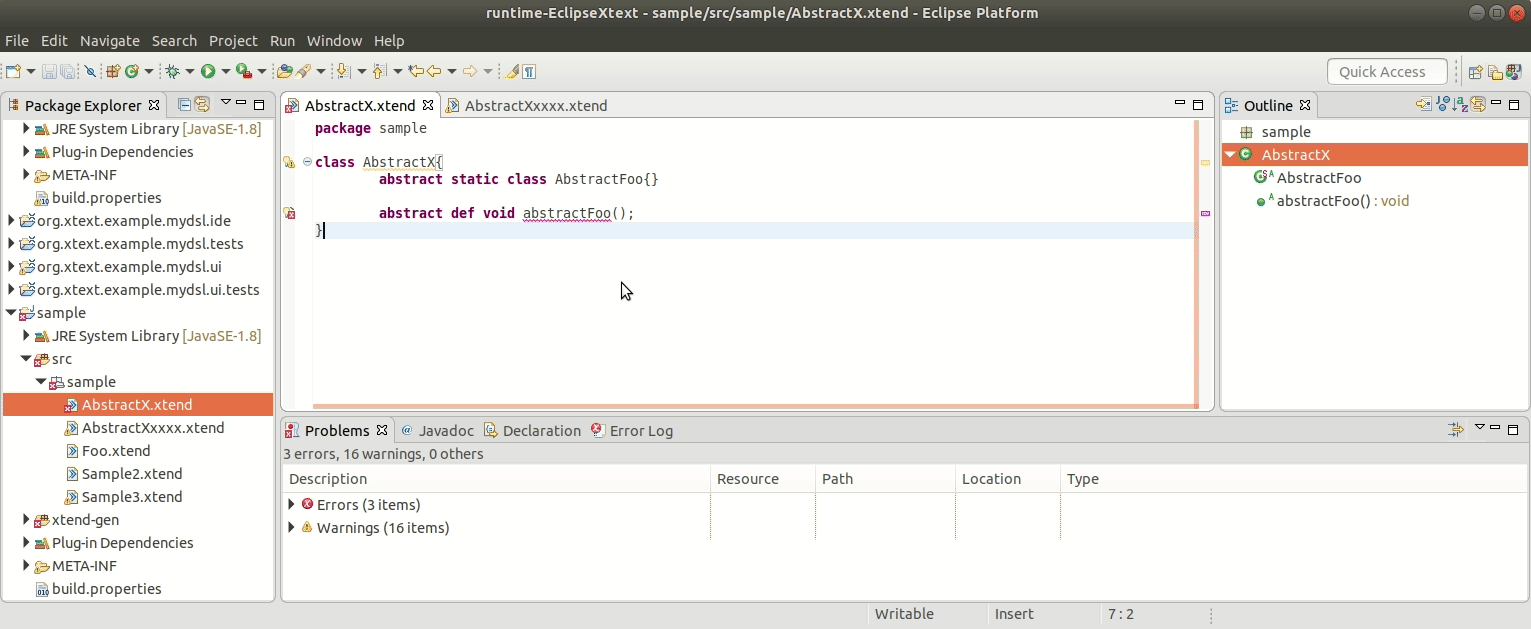
Task: Launch Debug with the bug icon
Action: (172, 71)
